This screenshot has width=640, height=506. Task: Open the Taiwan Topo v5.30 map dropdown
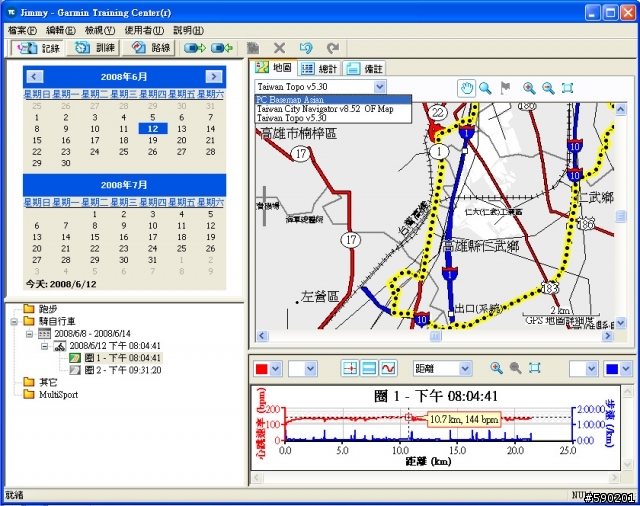[320, 87]
